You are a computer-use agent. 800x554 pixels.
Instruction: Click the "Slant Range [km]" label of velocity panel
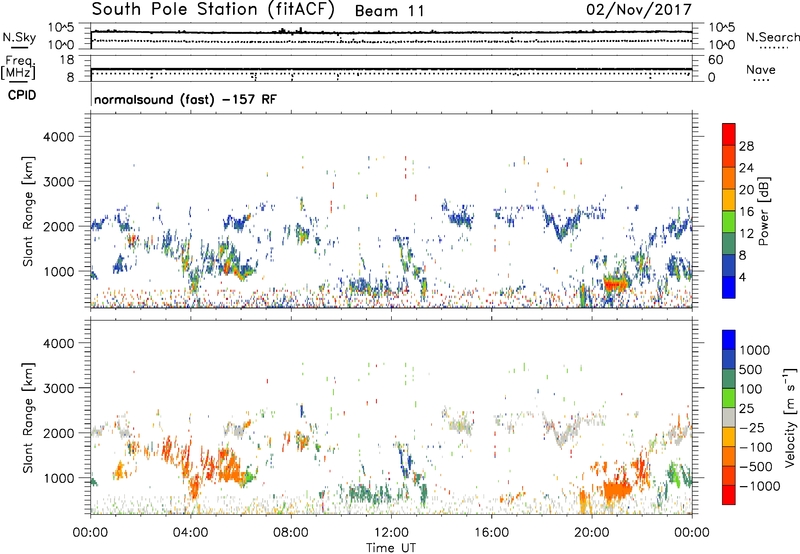28,417
